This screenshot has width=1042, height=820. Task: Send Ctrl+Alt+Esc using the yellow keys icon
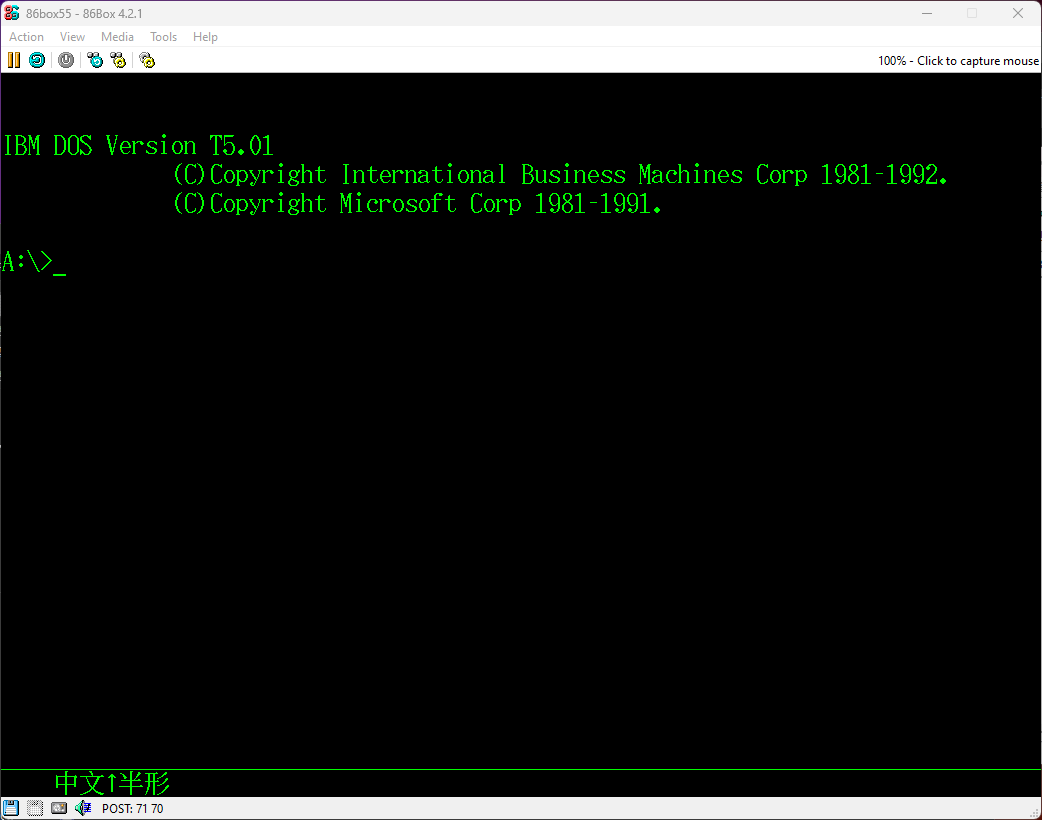tap(118, 60)
